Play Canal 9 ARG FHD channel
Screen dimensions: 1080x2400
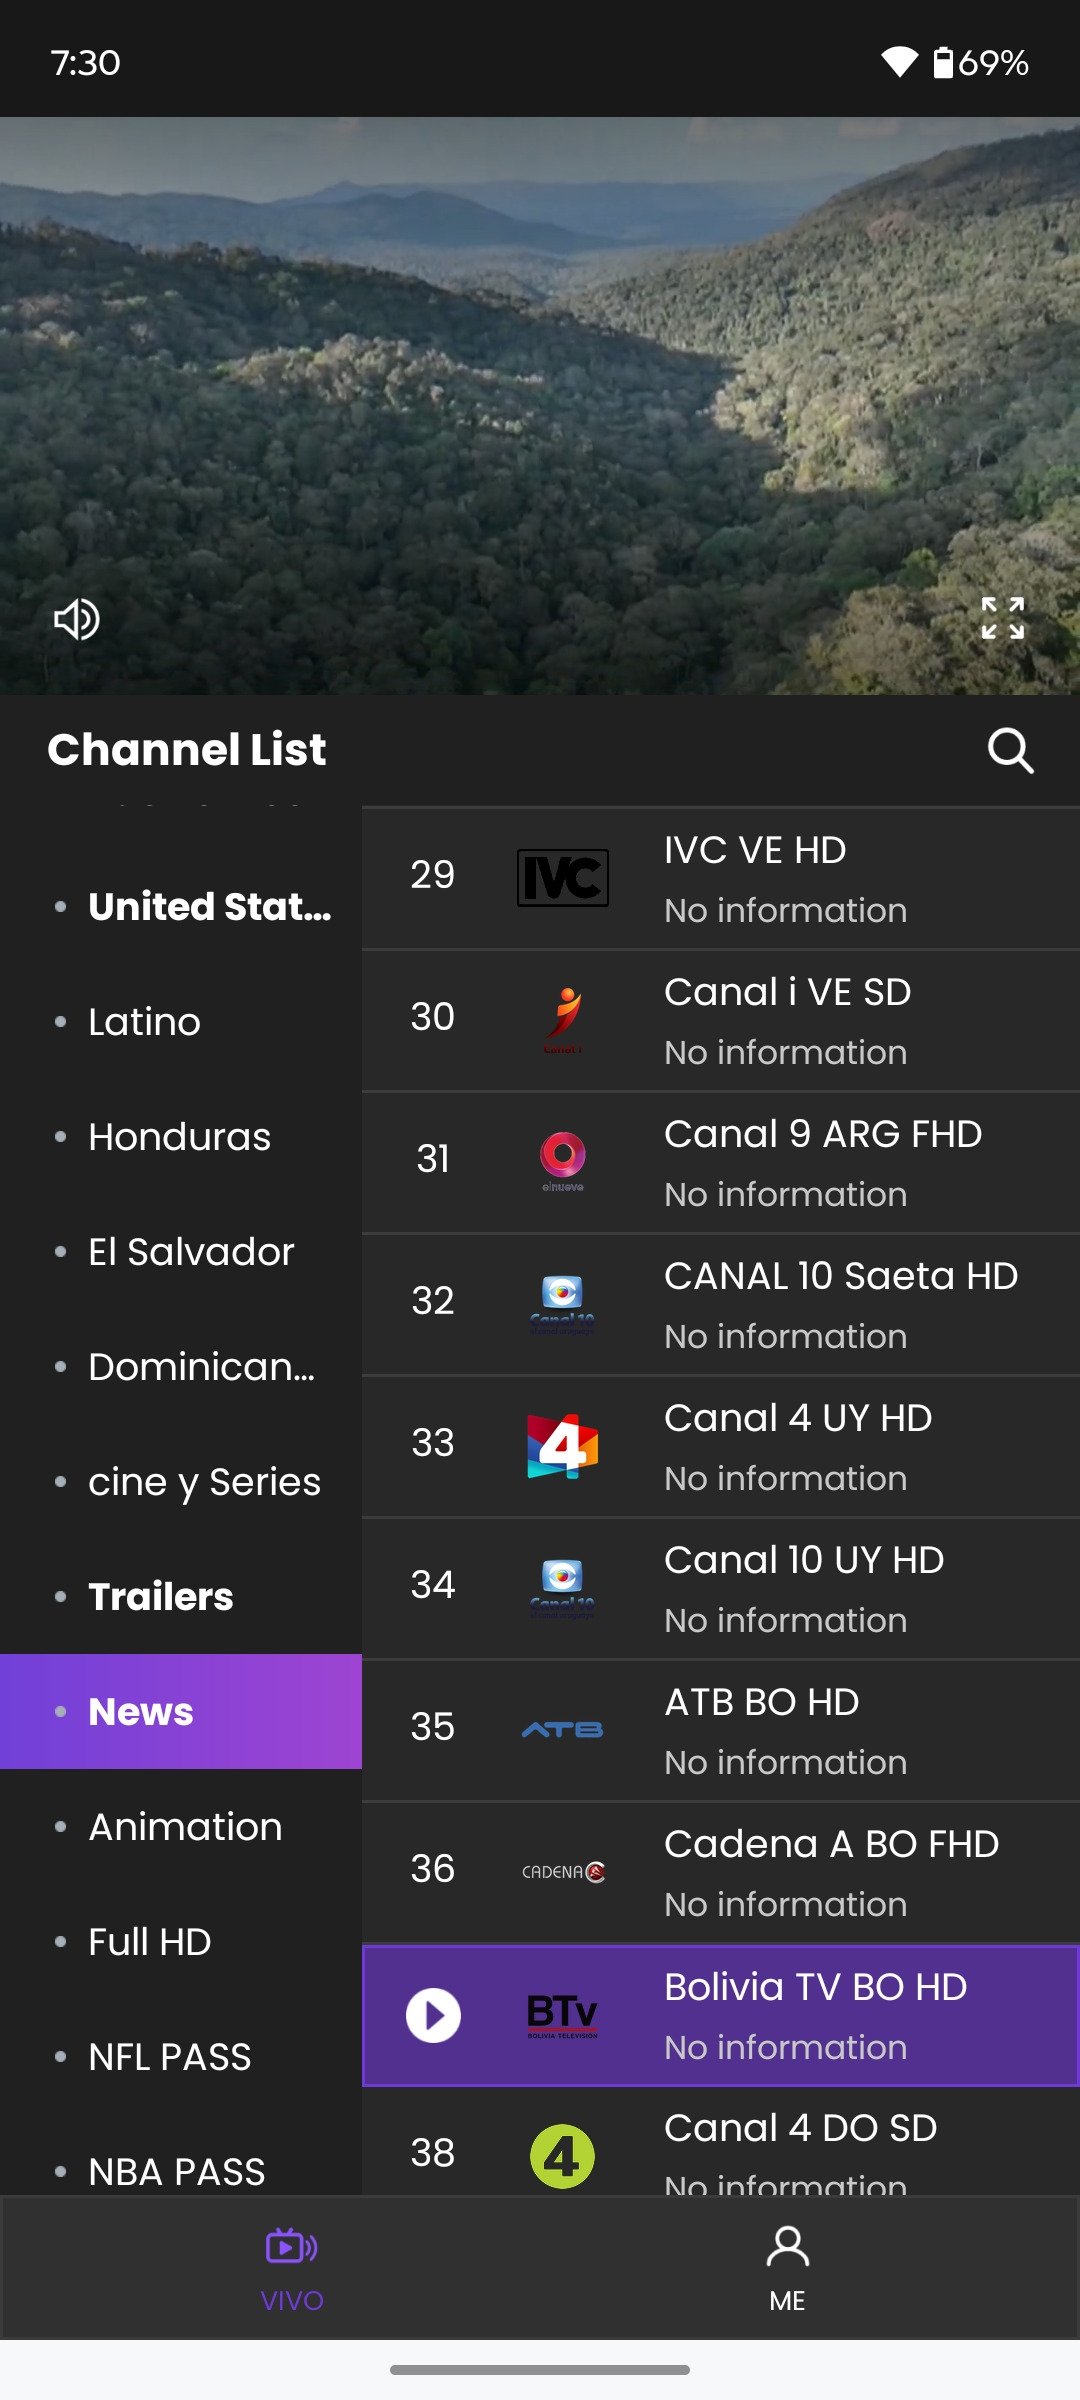[721, 1163]
